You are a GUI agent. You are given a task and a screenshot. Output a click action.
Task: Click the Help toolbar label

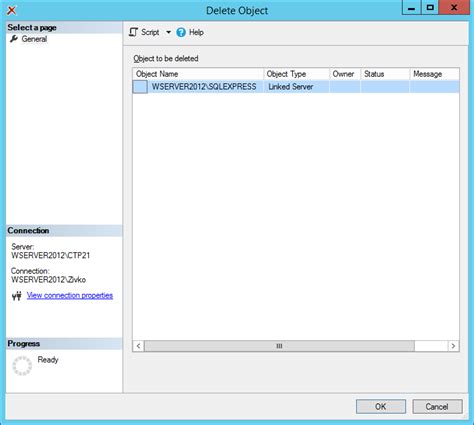[x=196, y=32]
